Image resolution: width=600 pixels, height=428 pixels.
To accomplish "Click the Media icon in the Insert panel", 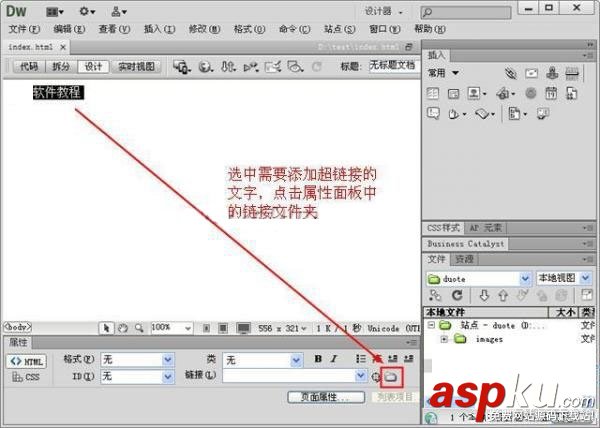I will point(505,93).
